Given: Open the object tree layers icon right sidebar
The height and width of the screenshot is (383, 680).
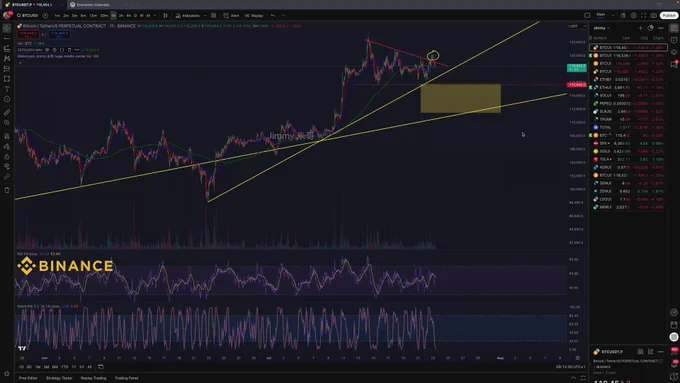Looking at the screenshot, I should (x=674, y=52).
